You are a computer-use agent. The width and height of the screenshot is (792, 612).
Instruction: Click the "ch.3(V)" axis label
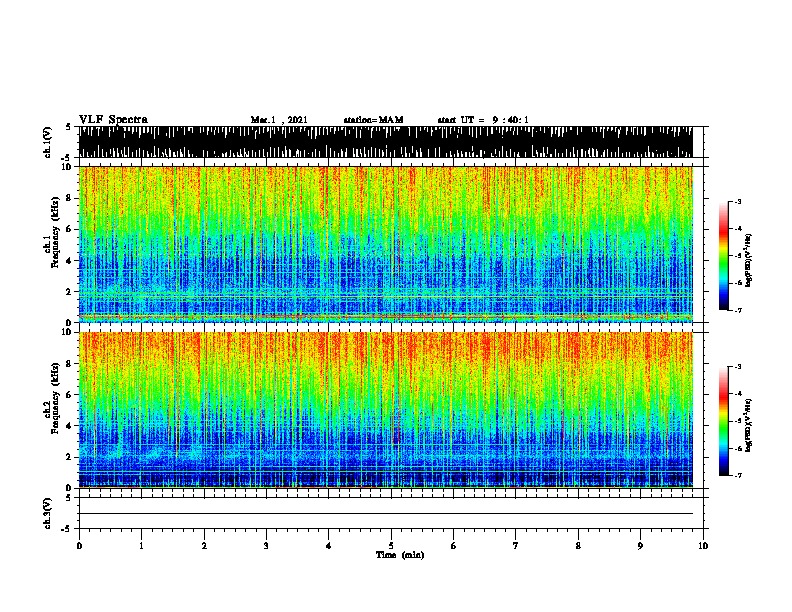point(48,514)
